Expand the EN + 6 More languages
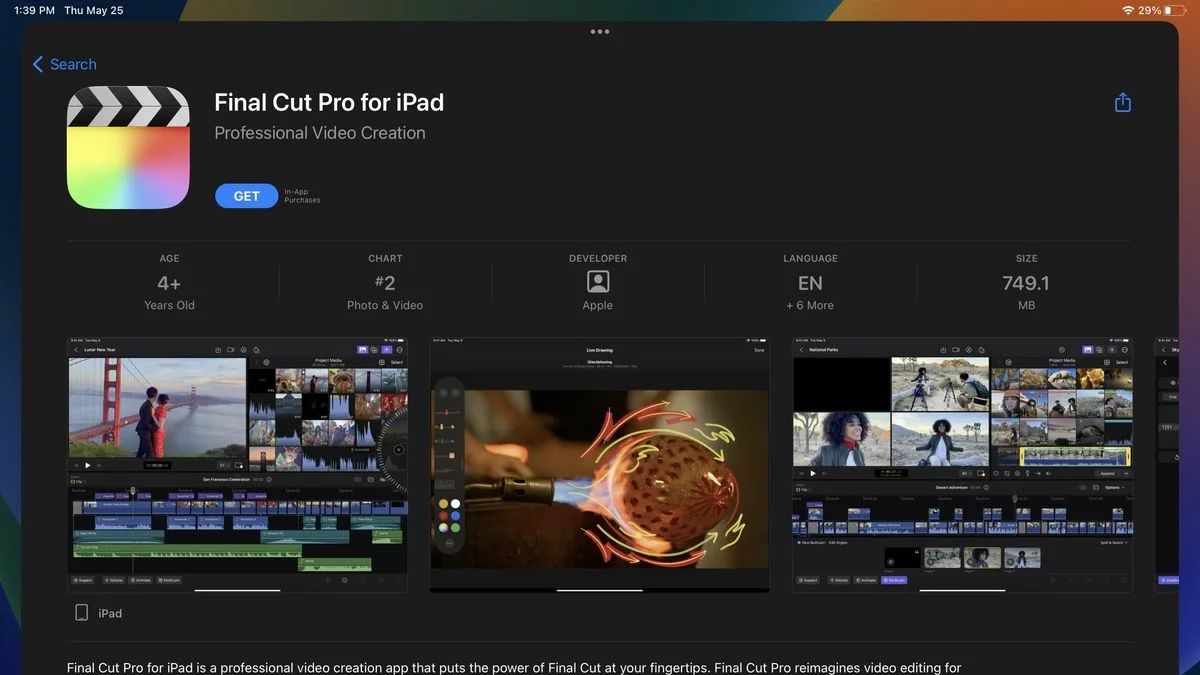This screenshot has height=675, width=1200. 810,282
